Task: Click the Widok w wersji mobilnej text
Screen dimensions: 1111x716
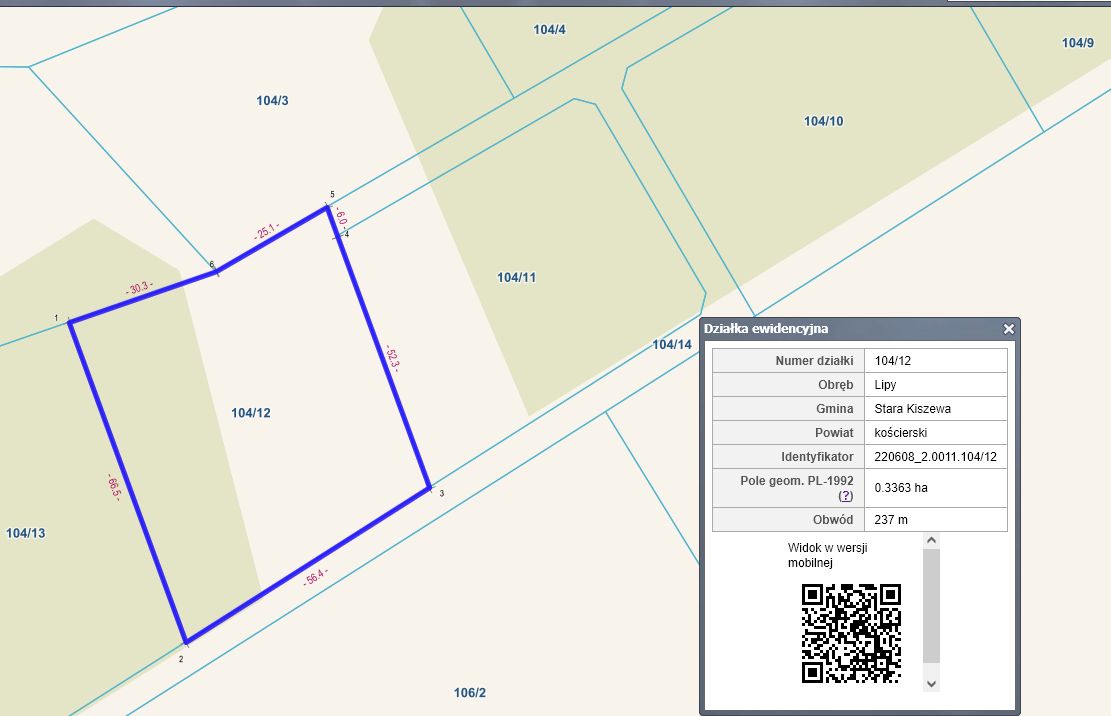Action: tap(827, 555)
